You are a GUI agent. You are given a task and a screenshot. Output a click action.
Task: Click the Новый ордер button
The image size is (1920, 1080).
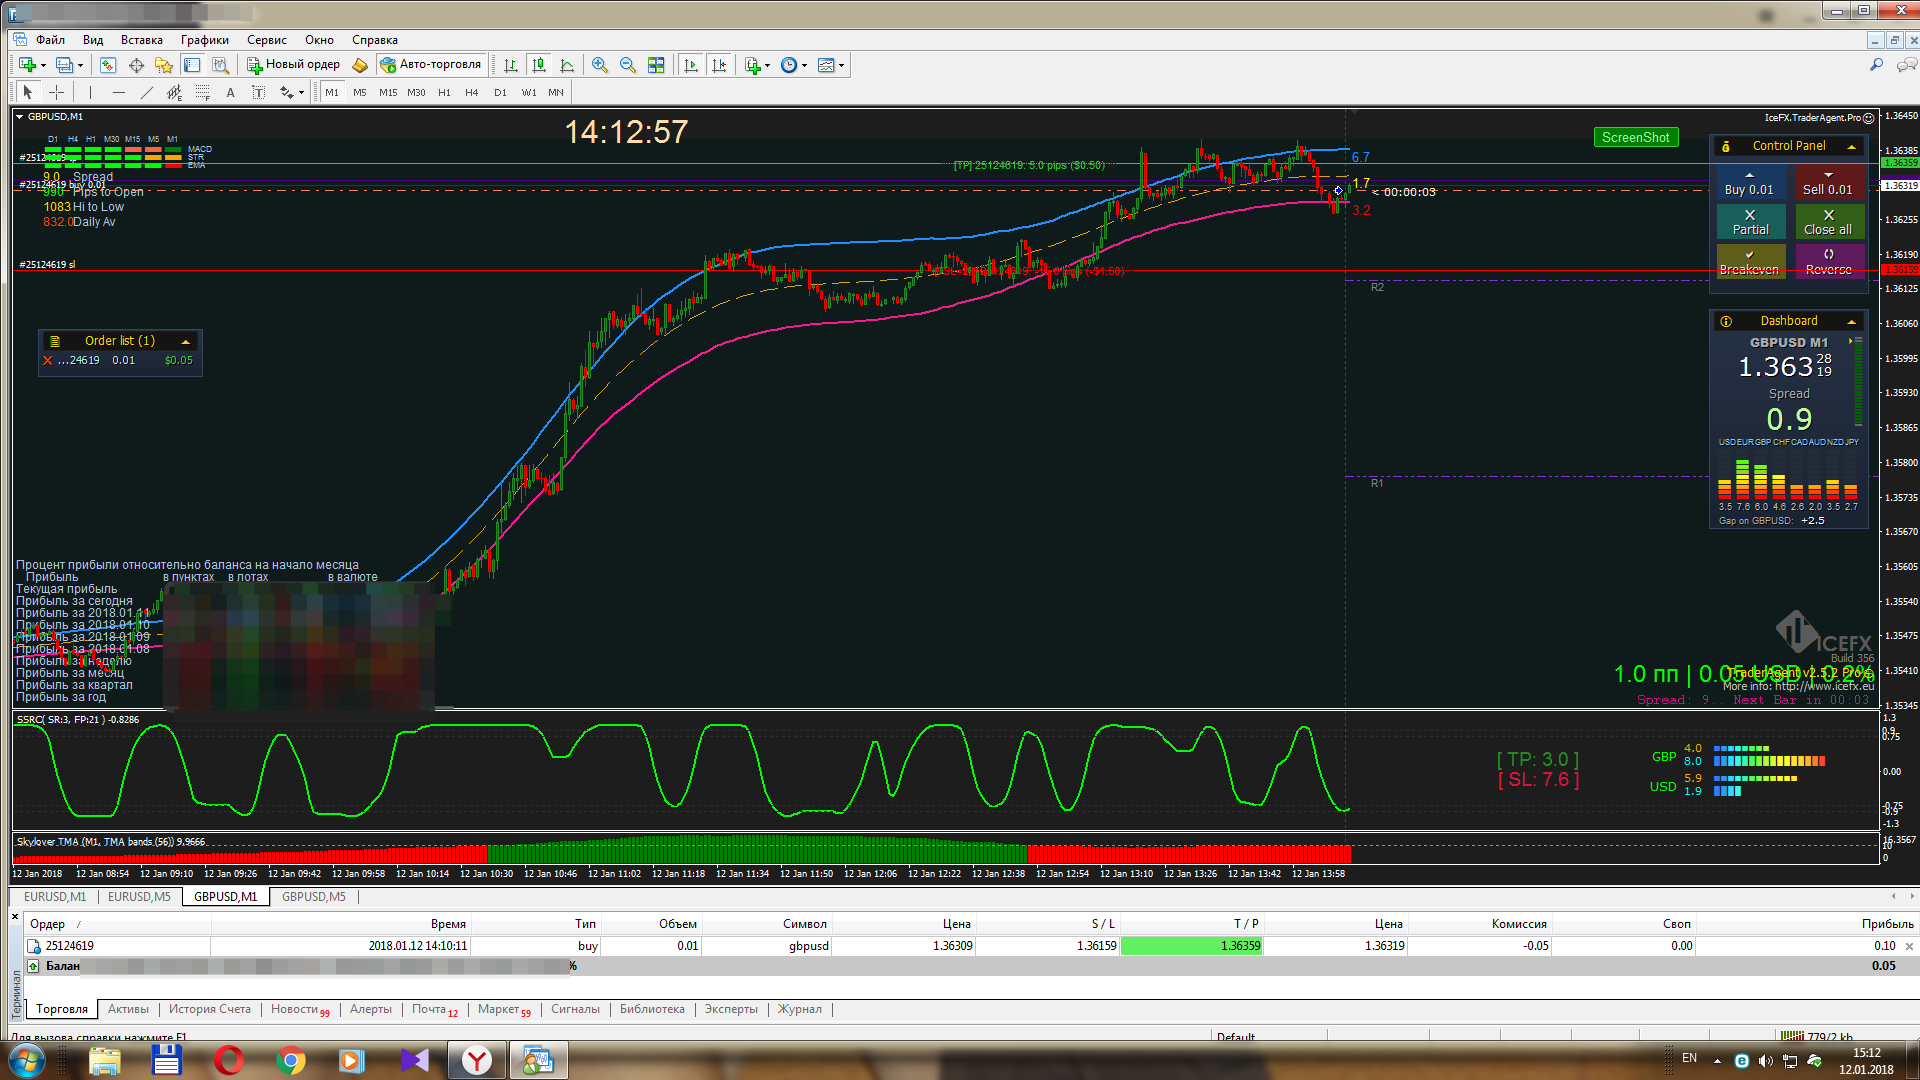294,64
